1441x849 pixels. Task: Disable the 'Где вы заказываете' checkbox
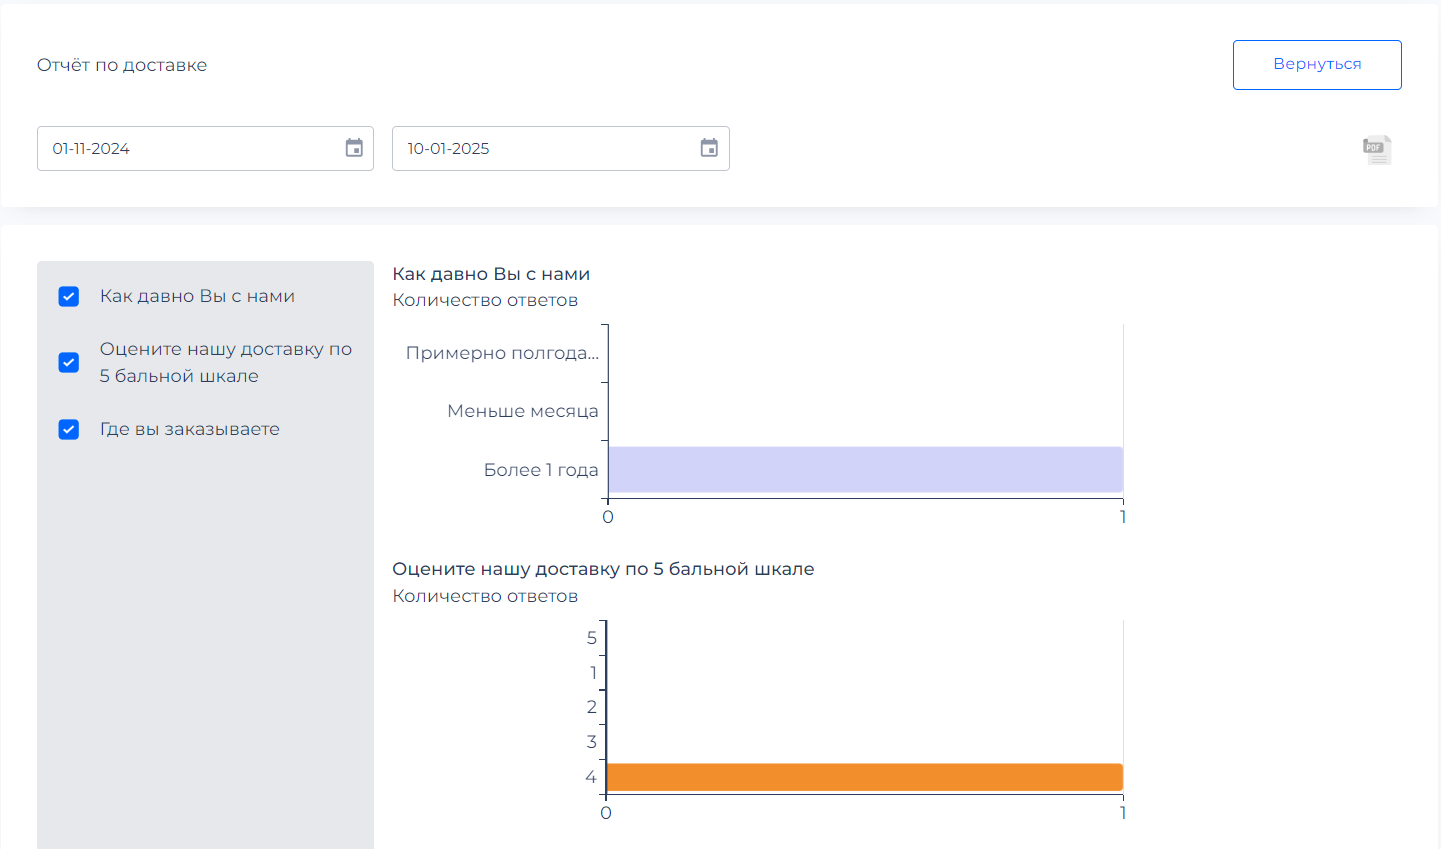tap(69, 429)
